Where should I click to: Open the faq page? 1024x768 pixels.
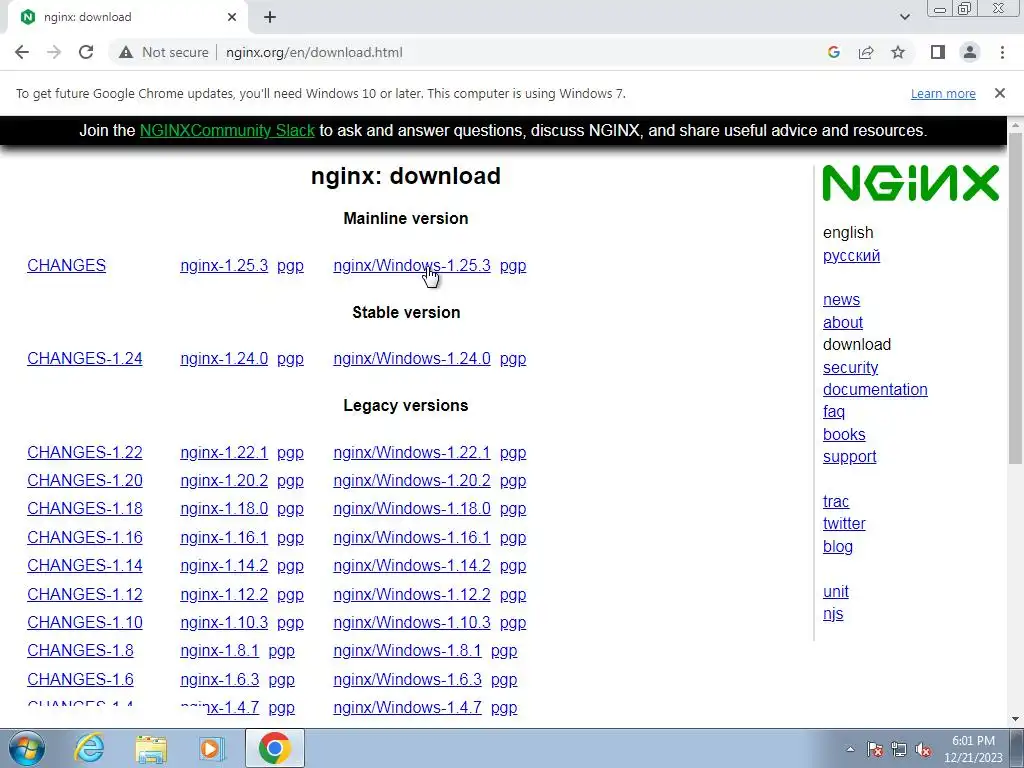pyautogui.click(x=834, y=412)
